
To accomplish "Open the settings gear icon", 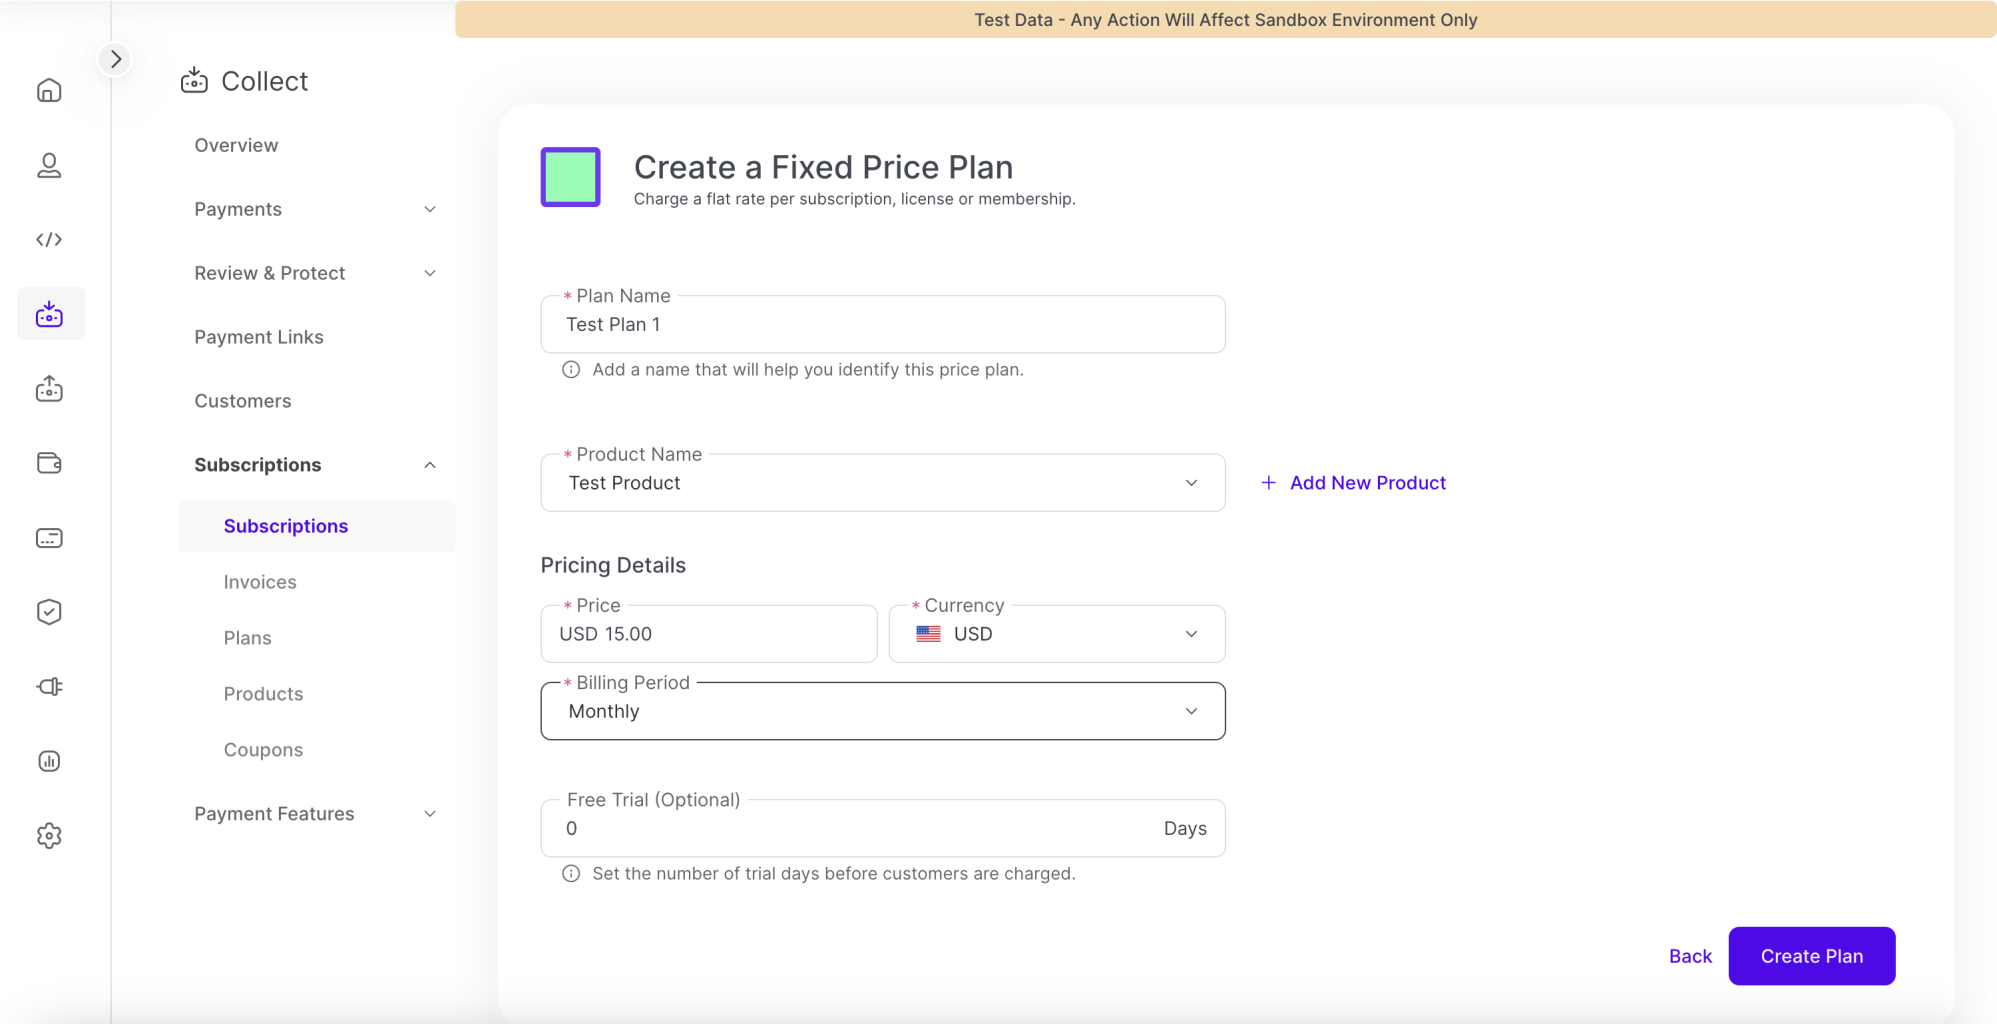I will click(x=49, y=836).
